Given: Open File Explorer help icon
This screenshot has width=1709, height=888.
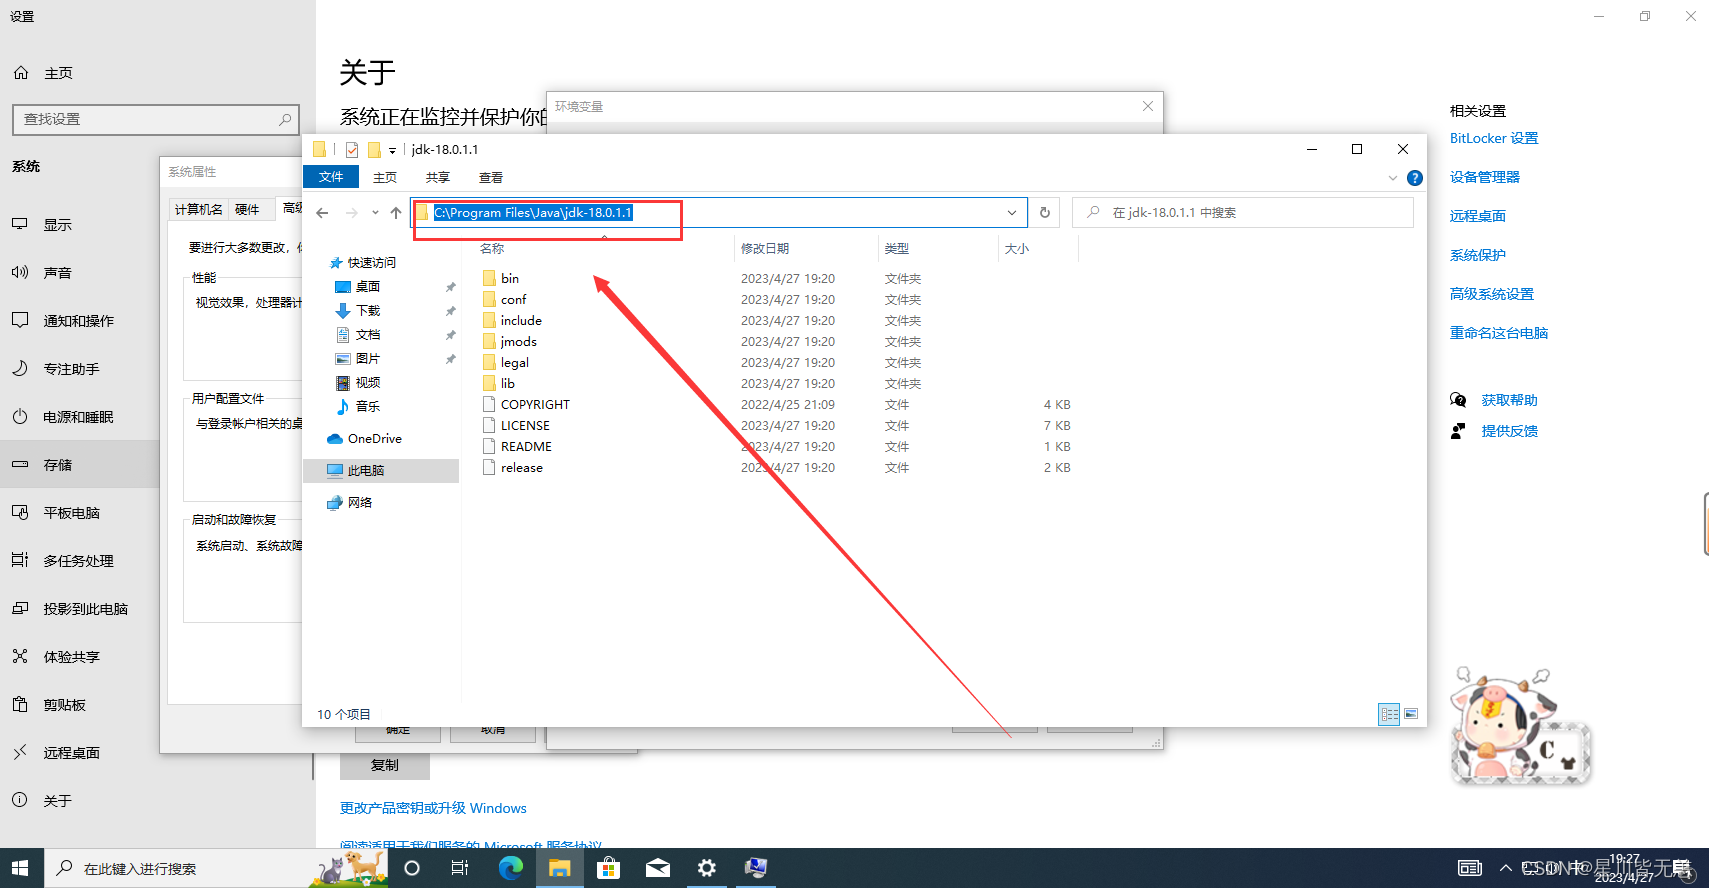Looking at the screenshot, I should pos(1414,178).
